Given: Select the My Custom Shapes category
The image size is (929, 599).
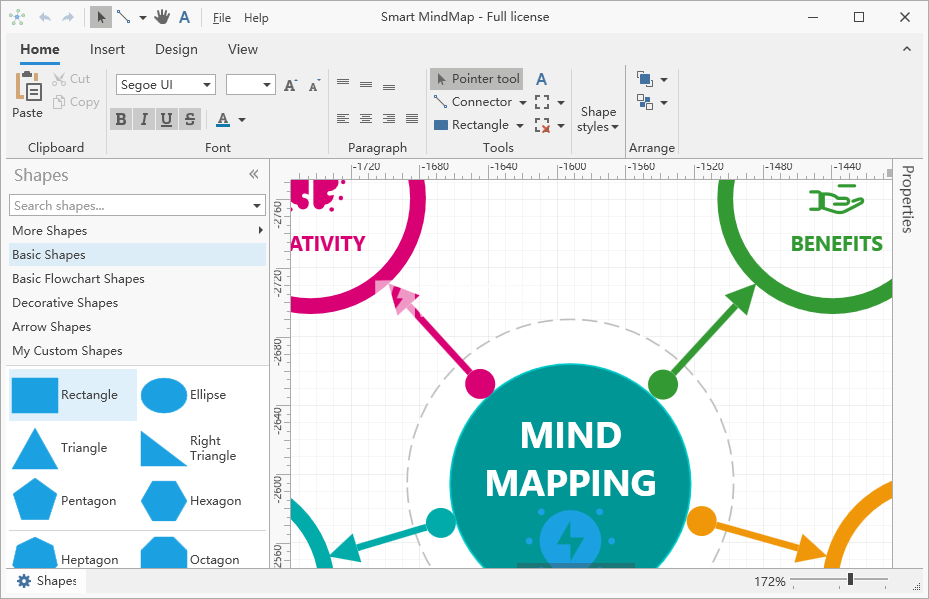Looking at the screenshot, I should [x=137, y=351].
